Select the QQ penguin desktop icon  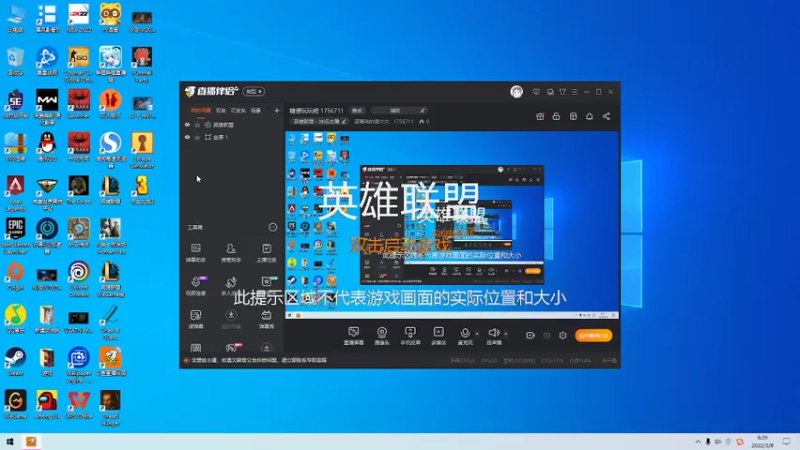[x=47, y=147]
